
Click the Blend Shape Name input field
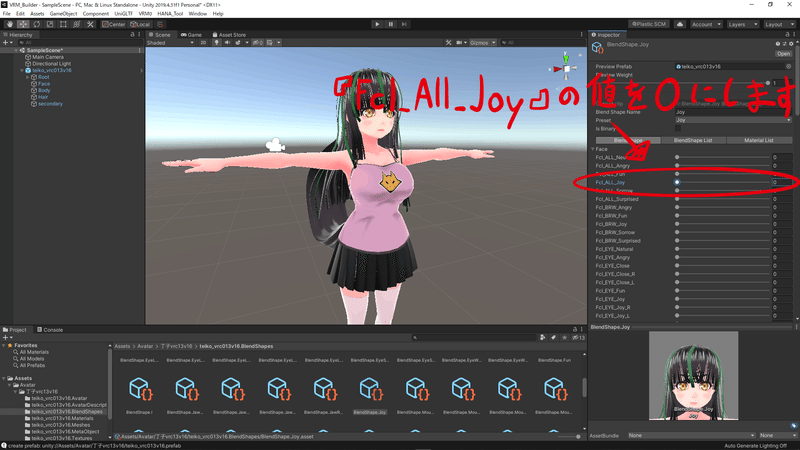click(x=733, y=112)
